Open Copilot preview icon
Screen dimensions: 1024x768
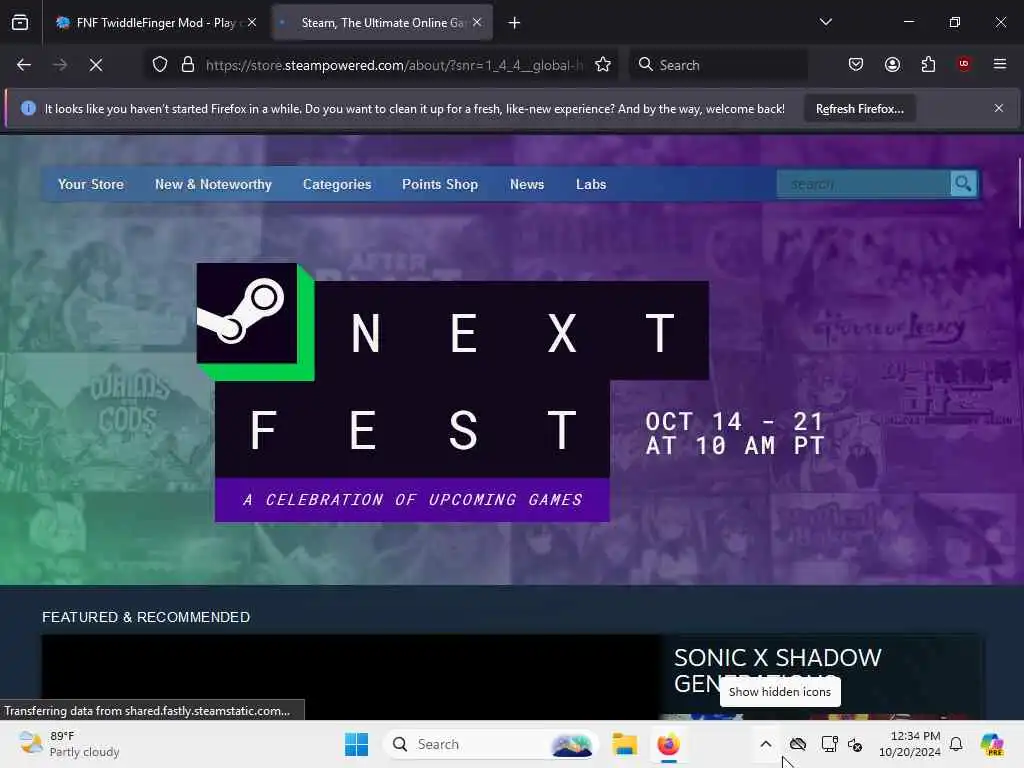[x=992, y=744]
